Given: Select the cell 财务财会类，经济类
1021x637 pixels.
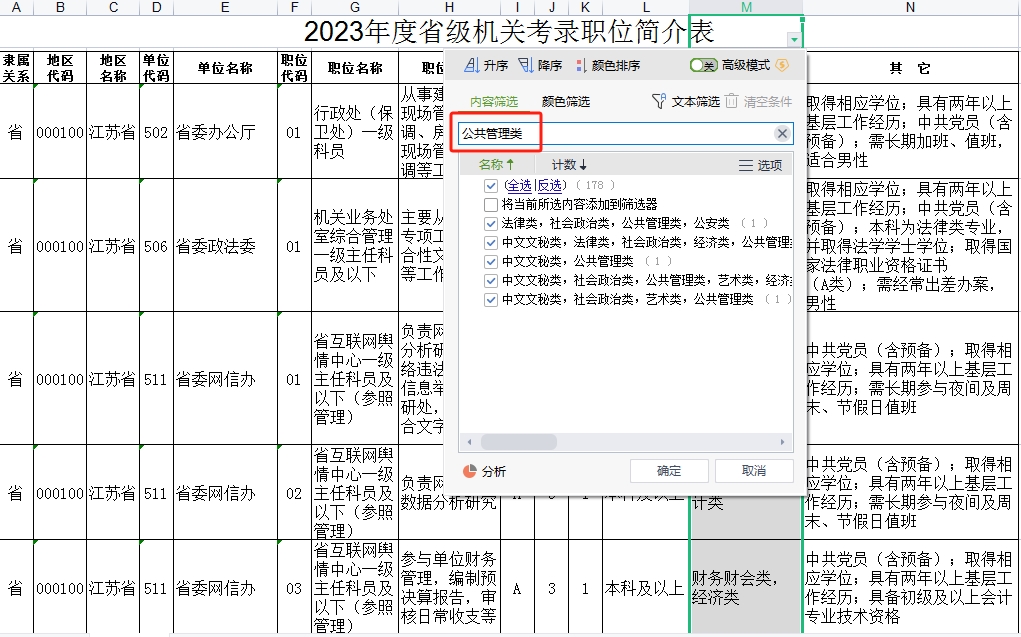Looking at the screenshot, I should coord(746,587).
